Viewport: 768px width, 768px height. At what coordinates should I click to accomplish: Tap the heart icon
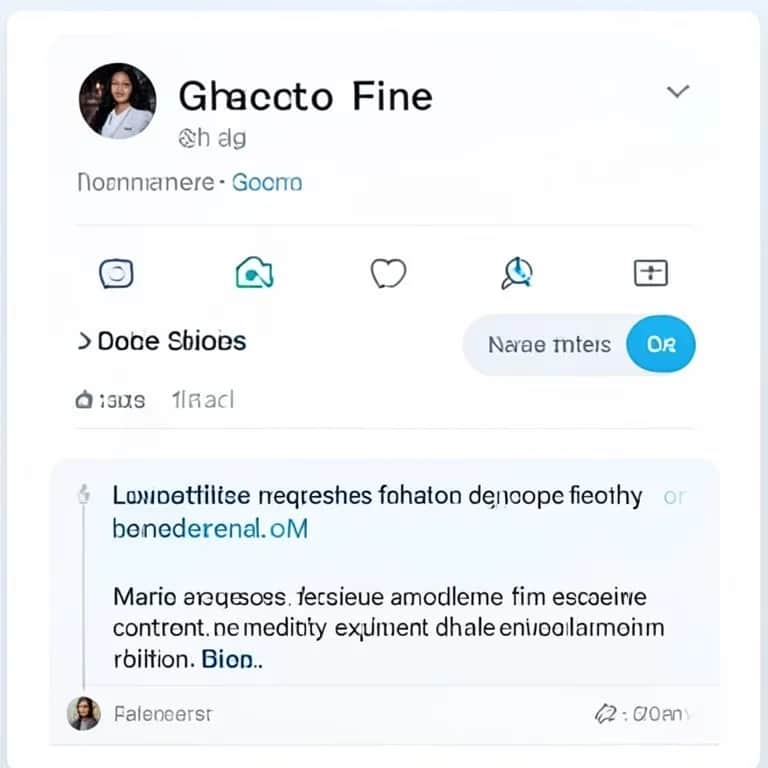[x=388, y=272]
